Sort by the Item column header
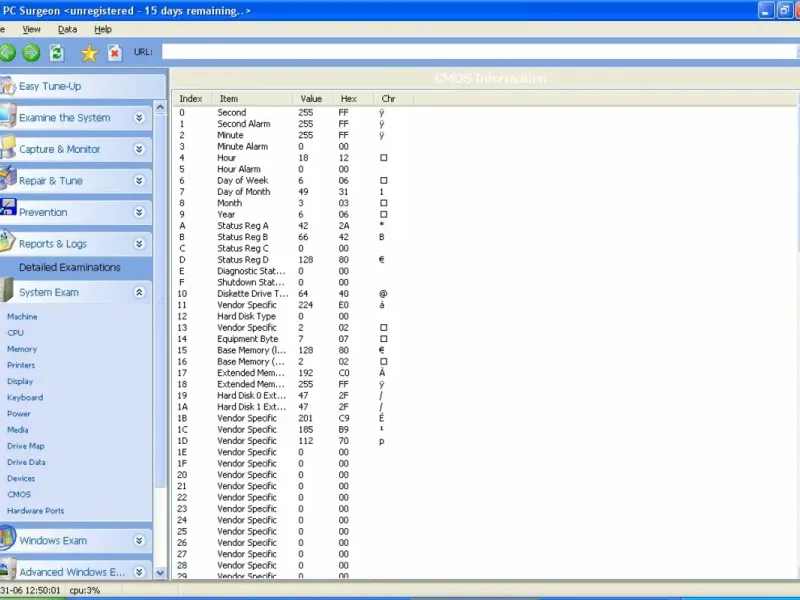Screen dimensions: 800x600 tap(252, 98)
